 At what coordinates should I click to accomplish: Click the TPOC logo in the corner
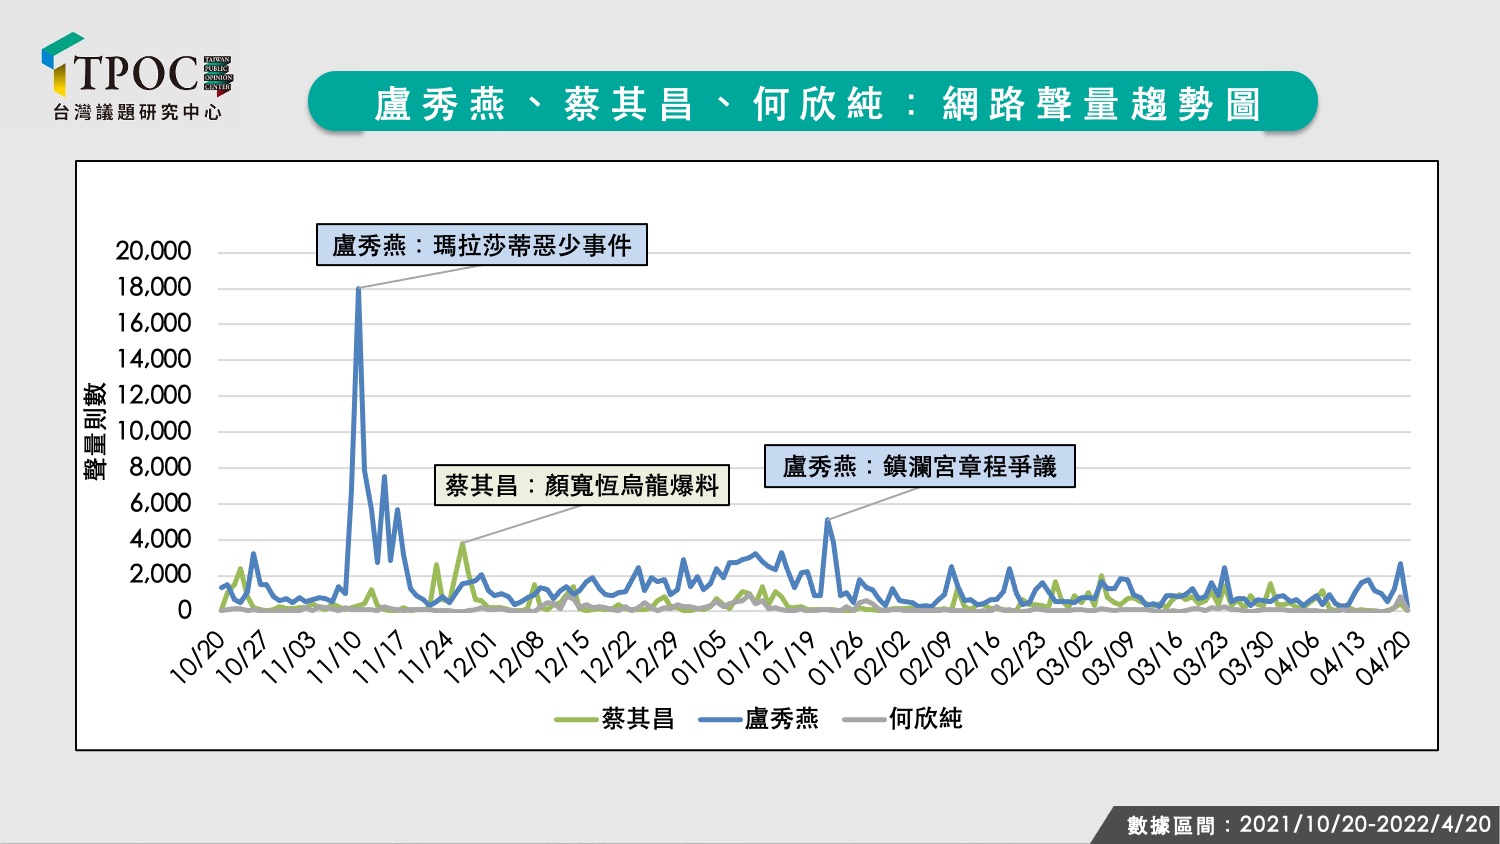click(137, 77)
